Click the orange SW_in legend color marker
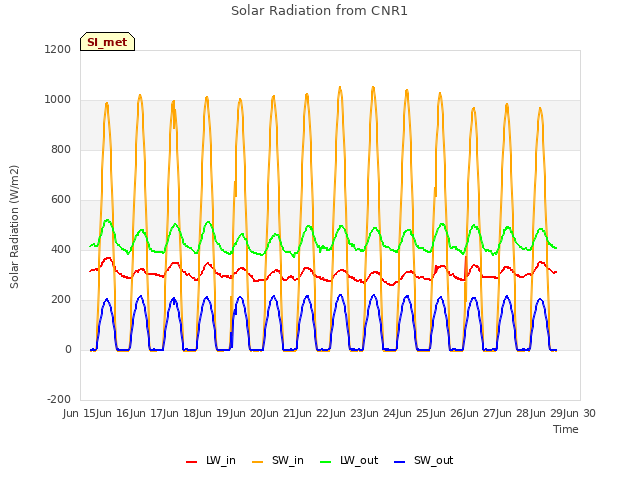This screenshot has width=640, height=480. (x=258, y=462)
